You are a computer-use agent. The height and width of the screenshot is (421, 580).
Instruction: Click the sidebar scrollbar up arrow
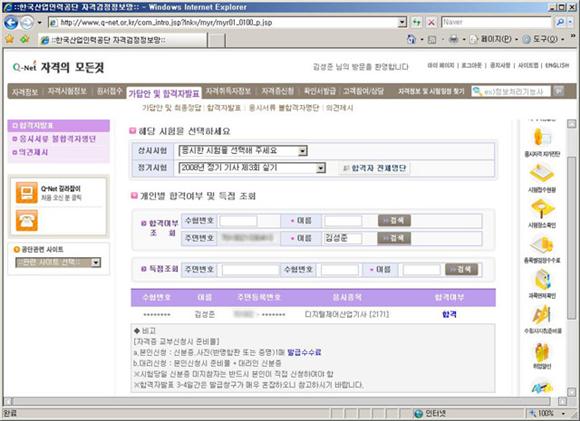(571, 124)
